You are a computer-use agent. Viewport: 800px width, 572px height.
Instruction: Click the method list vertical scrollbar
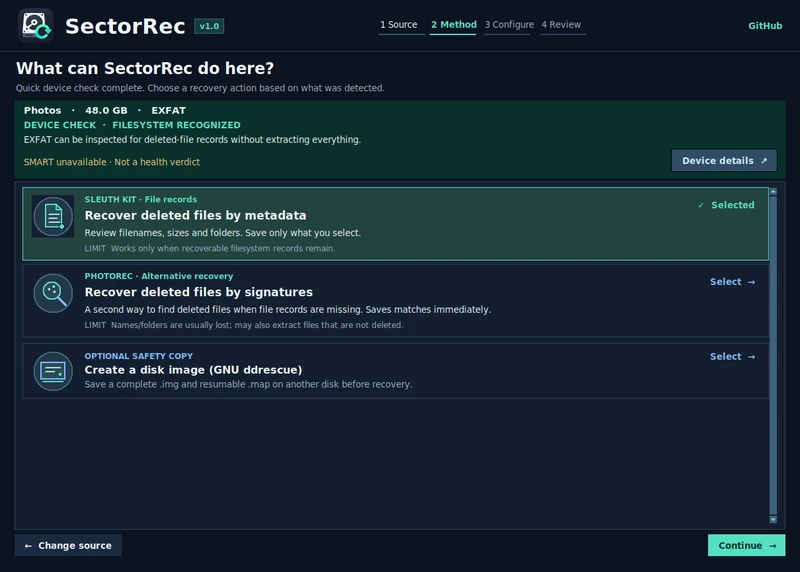point(773,355)
